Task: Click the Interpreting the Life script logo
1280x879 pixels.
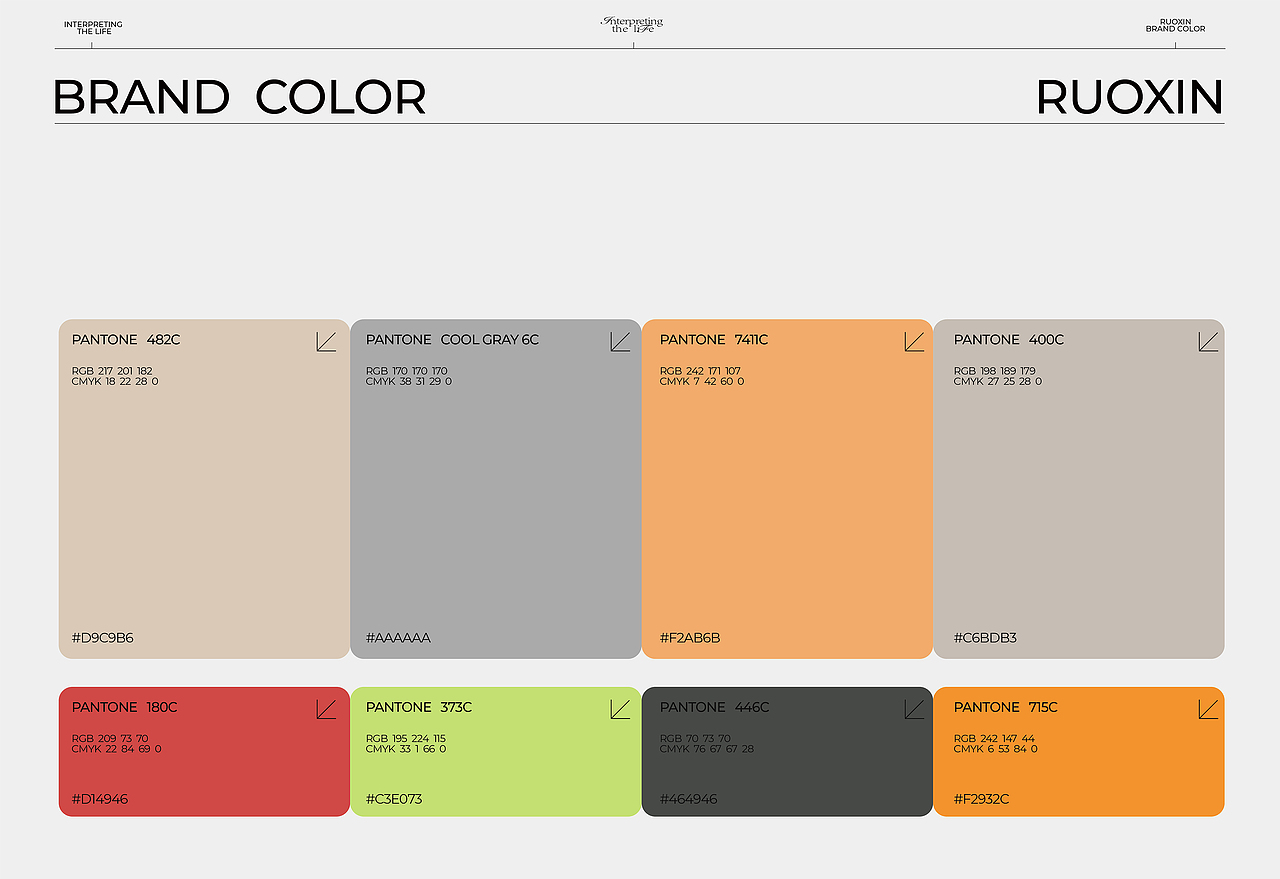Action: [x=633, y=24]
